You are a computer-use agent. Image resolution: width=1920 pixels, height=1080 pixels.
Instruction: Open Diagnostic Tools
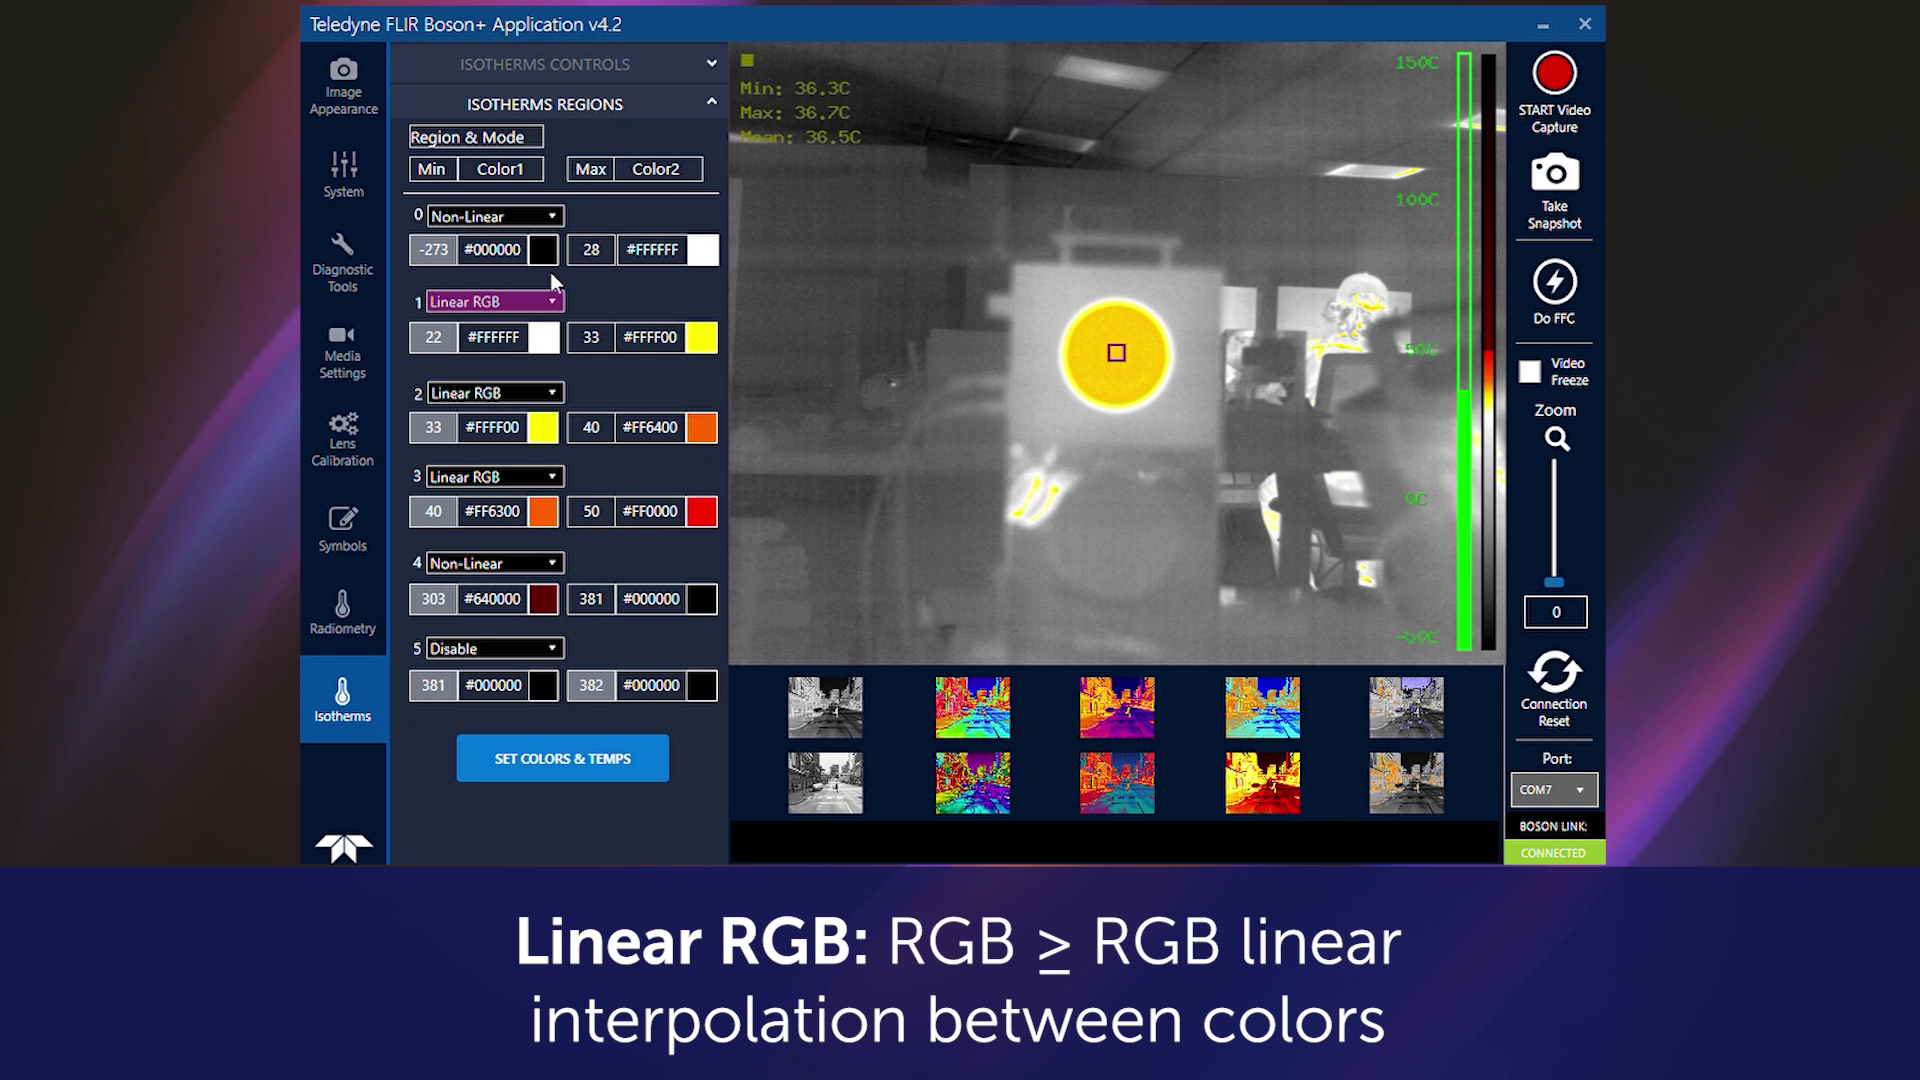tap(343, 263)
